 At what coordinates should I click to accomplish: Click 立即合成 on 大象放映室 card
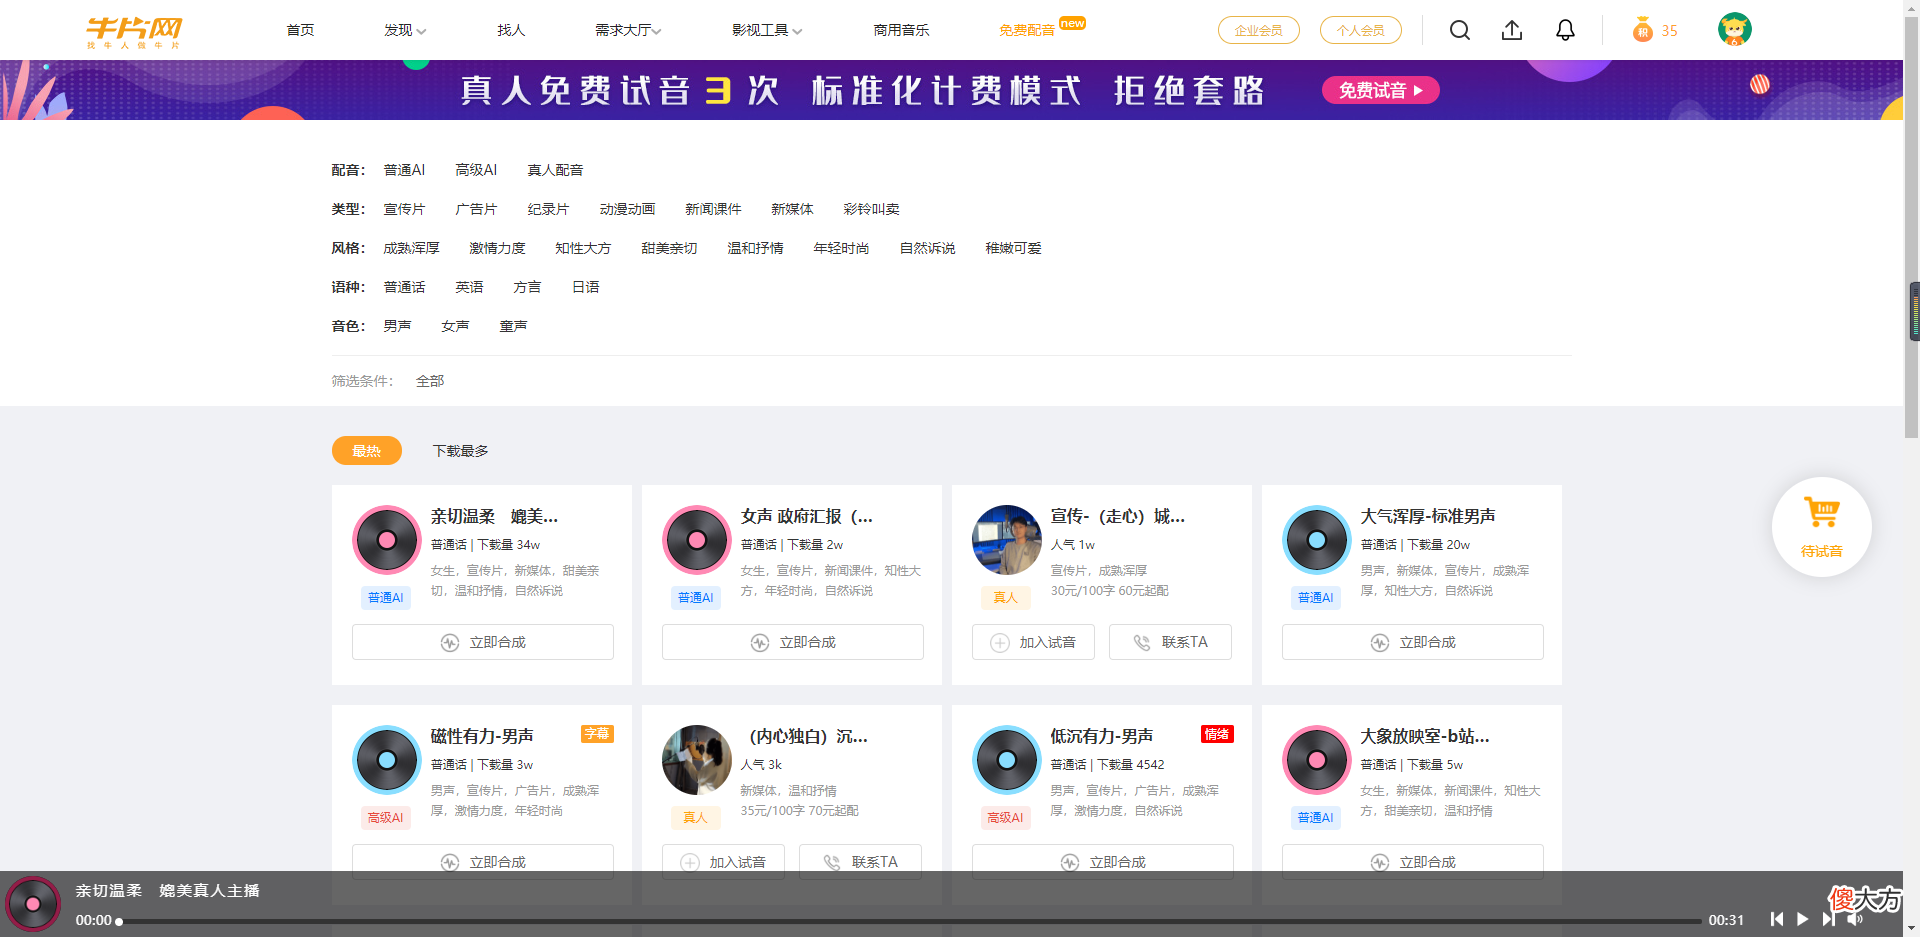[1413, 862]
